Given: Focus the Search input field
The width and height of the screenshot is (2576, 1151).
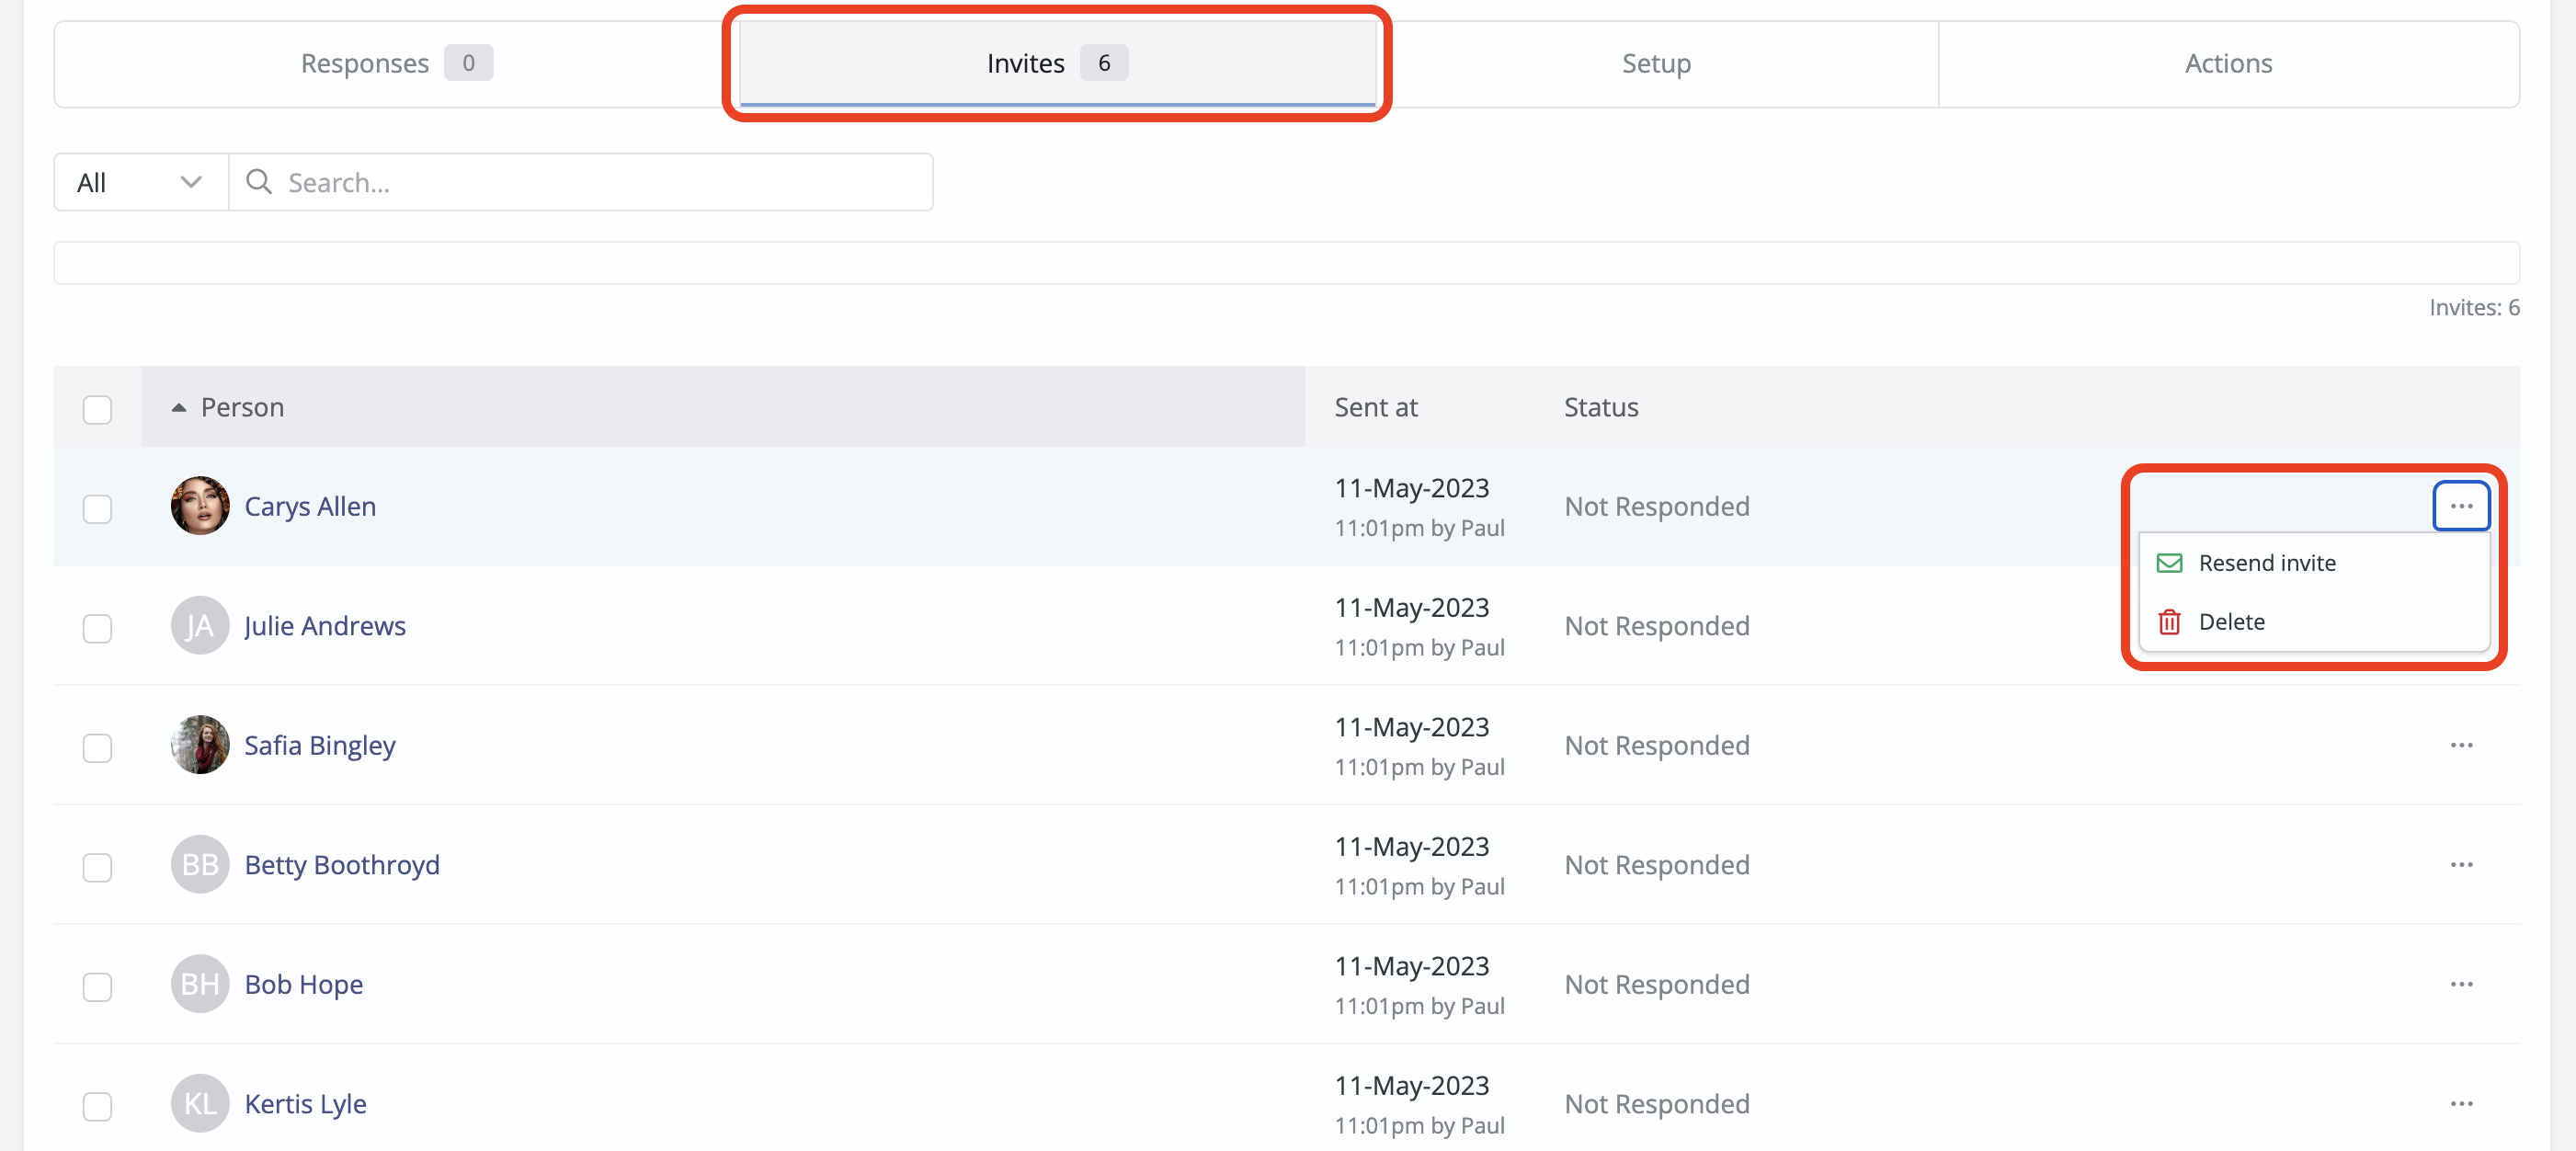Looking at the screenshot, I should [600, 182].
